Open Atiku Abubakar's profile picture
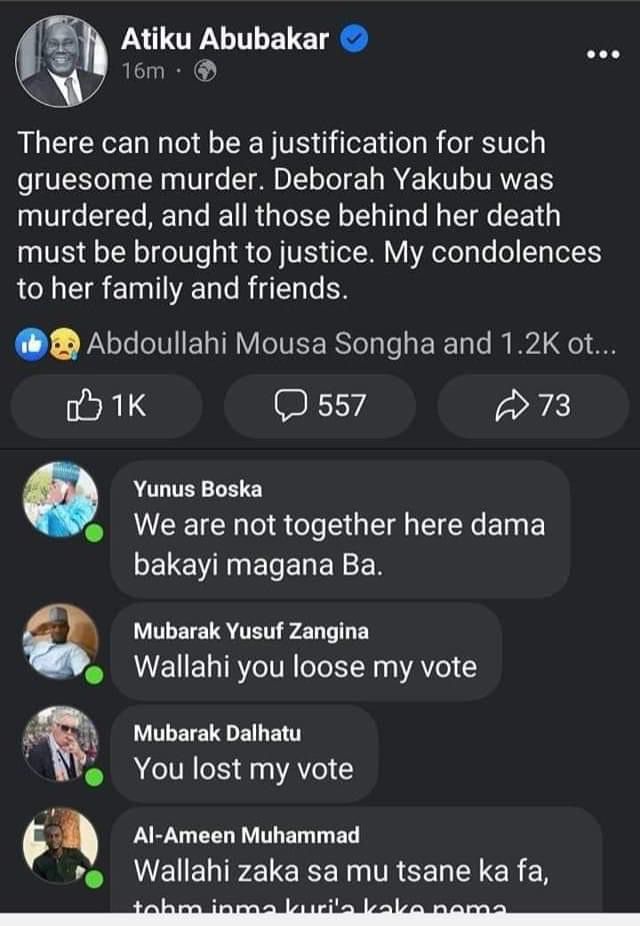 point(62,61)
